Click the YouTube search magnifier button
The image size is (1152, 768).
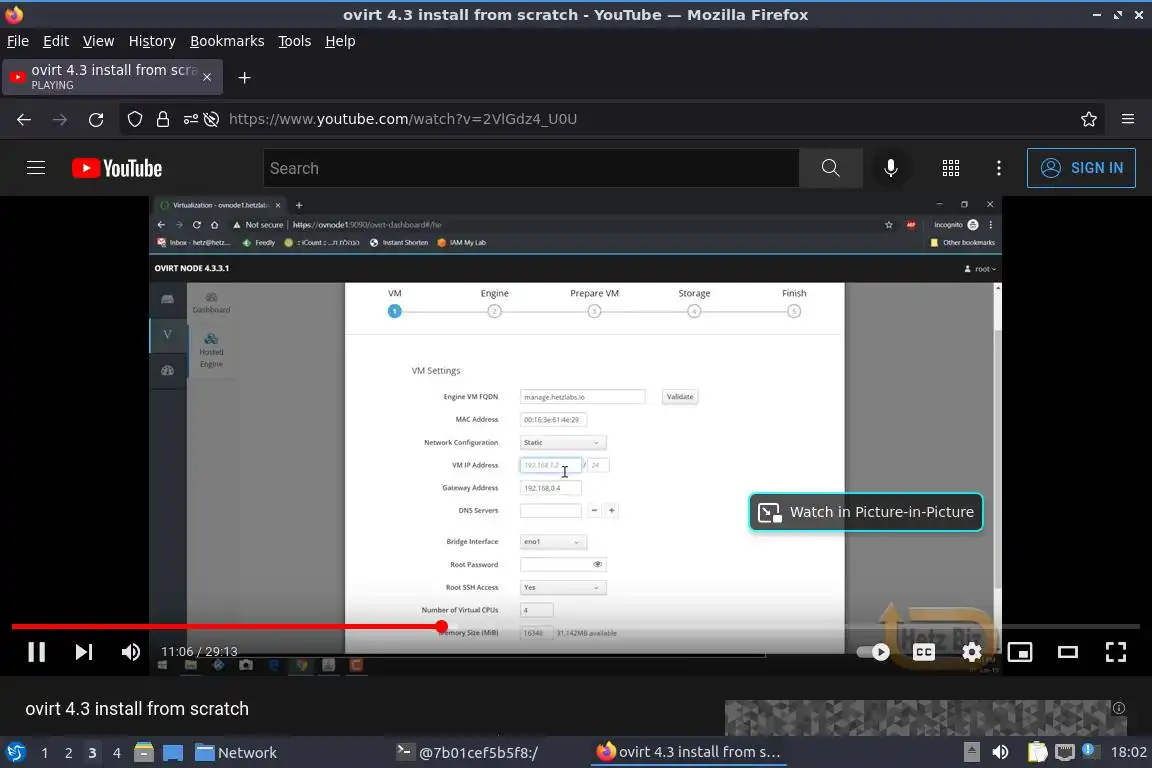click(x=830, y=168)
